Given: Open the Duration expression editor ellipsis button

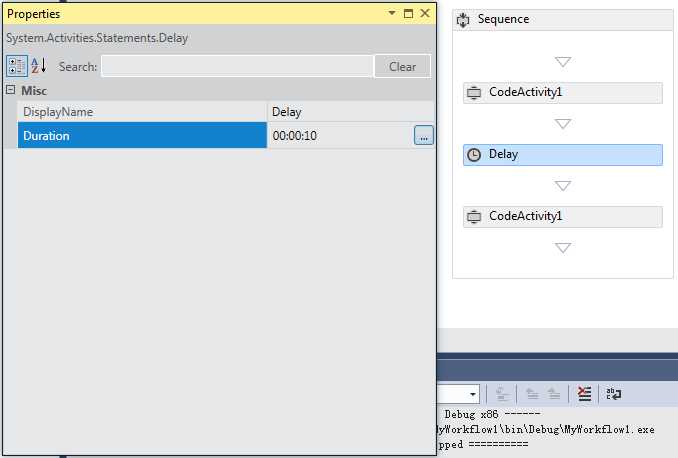Looking at the screenshot, I should pos(424,135).
